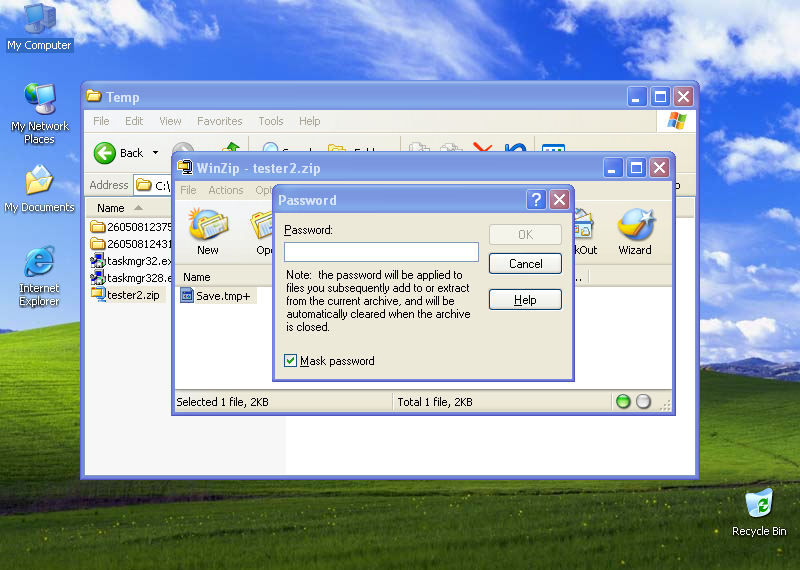Click the gray status light in WinZip

(643, 402)
